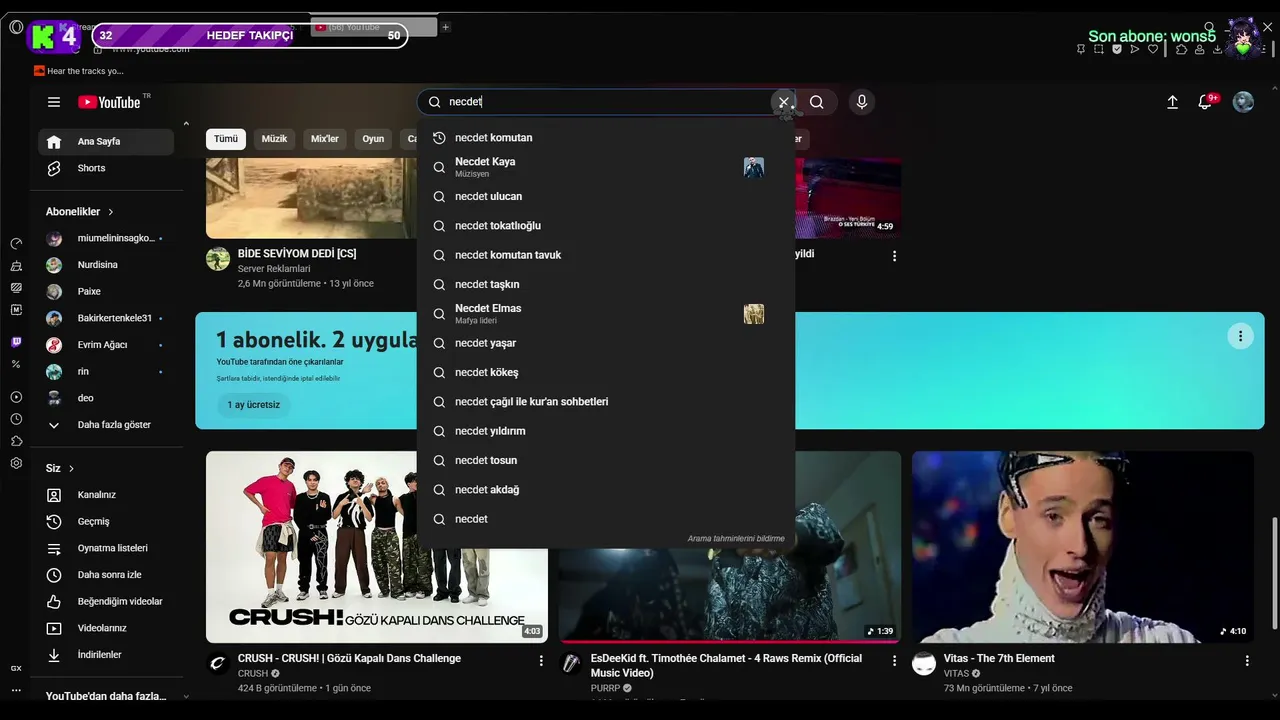Image resolution: width=1280 pixels, height=720 pixels.
Task: Open the Server Reklamlari channel avatar
Action: click(x=218, y=259)
